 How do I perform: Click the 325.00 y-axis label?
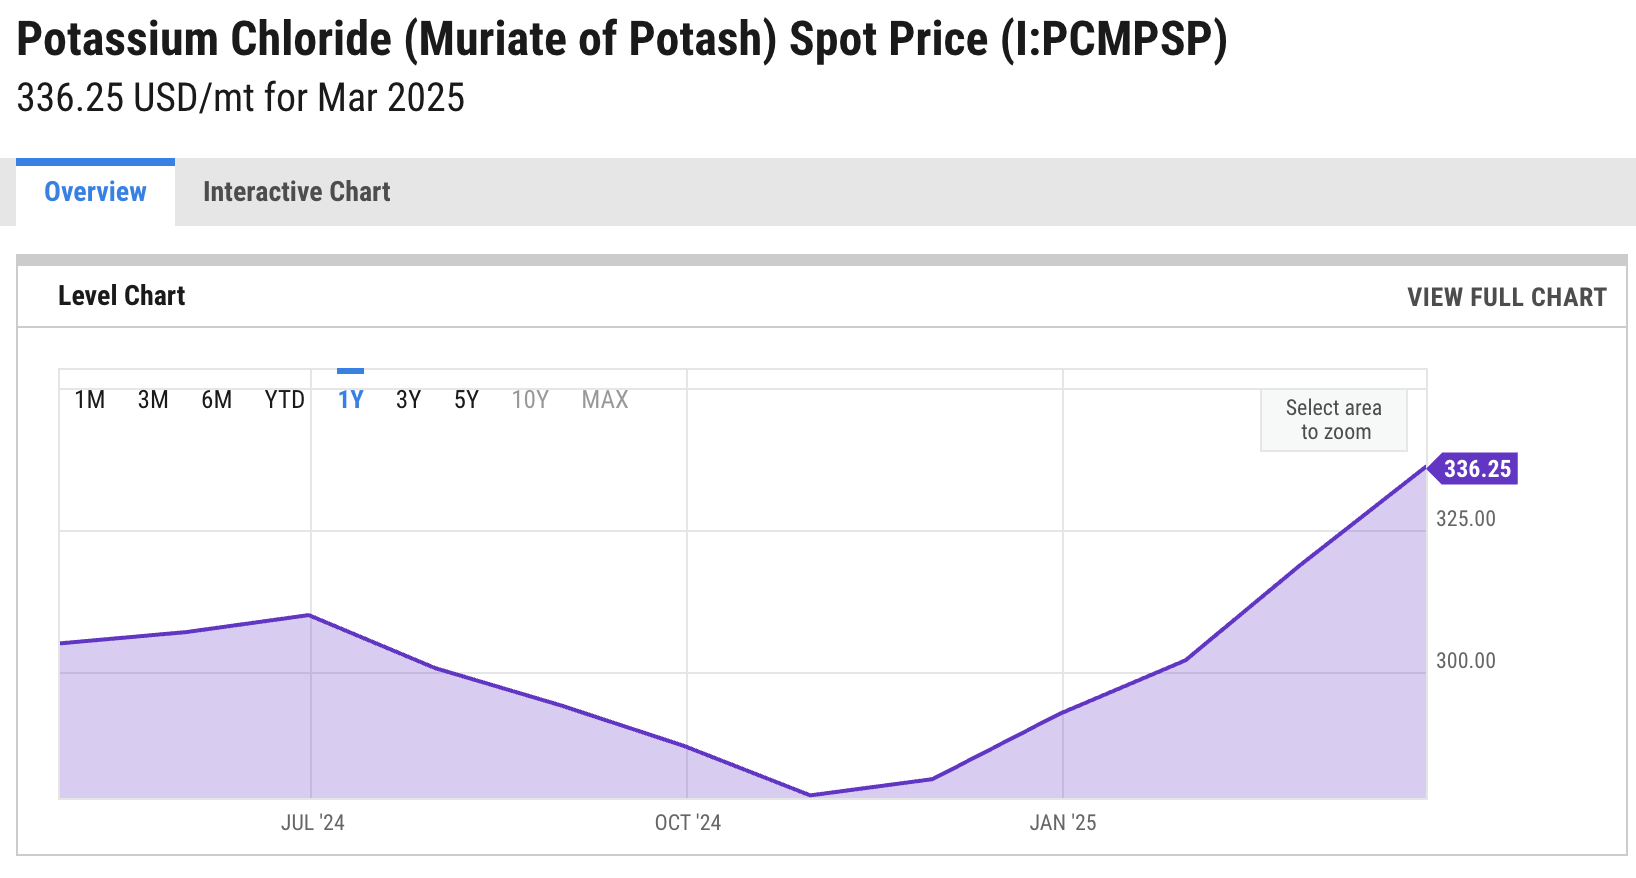point(1466,519)
